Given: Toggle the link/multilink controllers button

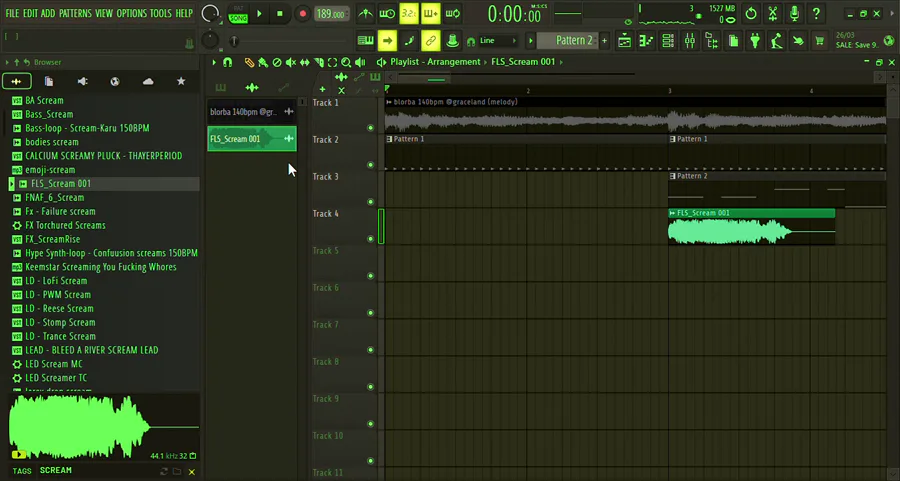Looking at the screenshot, I should [x=430, y=41].
